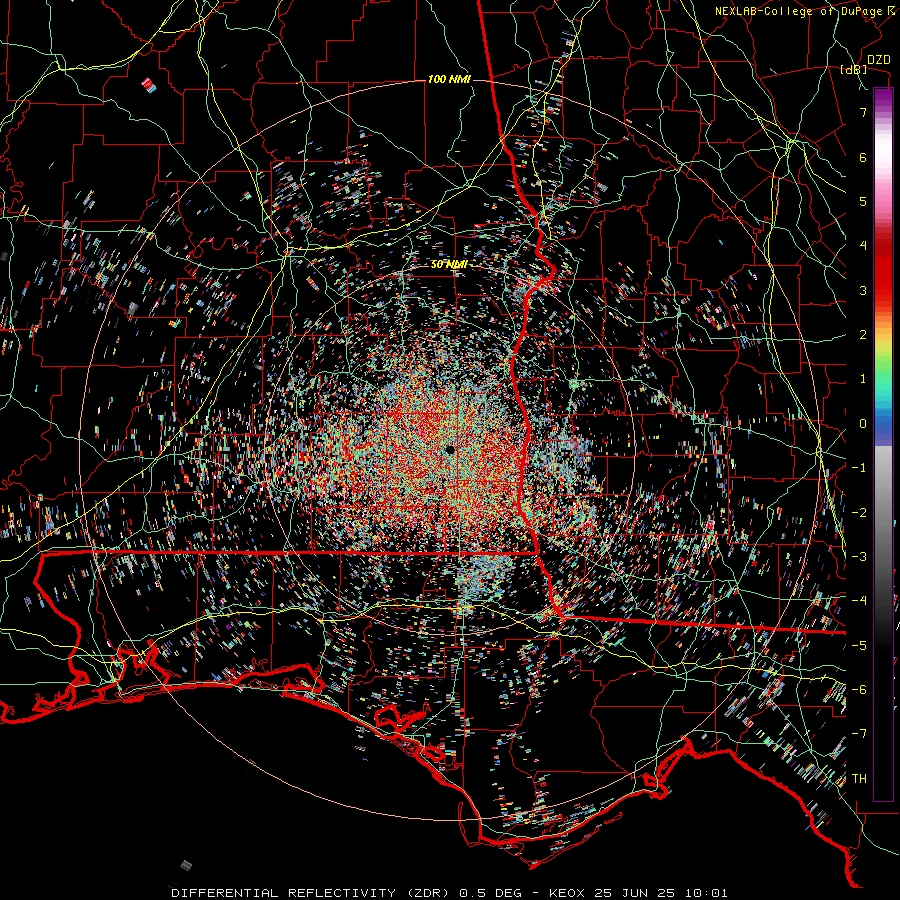Select the 25 JUN 25 date in the caption
The width and height of the screenshot is (900, 900).
(634, 893)
